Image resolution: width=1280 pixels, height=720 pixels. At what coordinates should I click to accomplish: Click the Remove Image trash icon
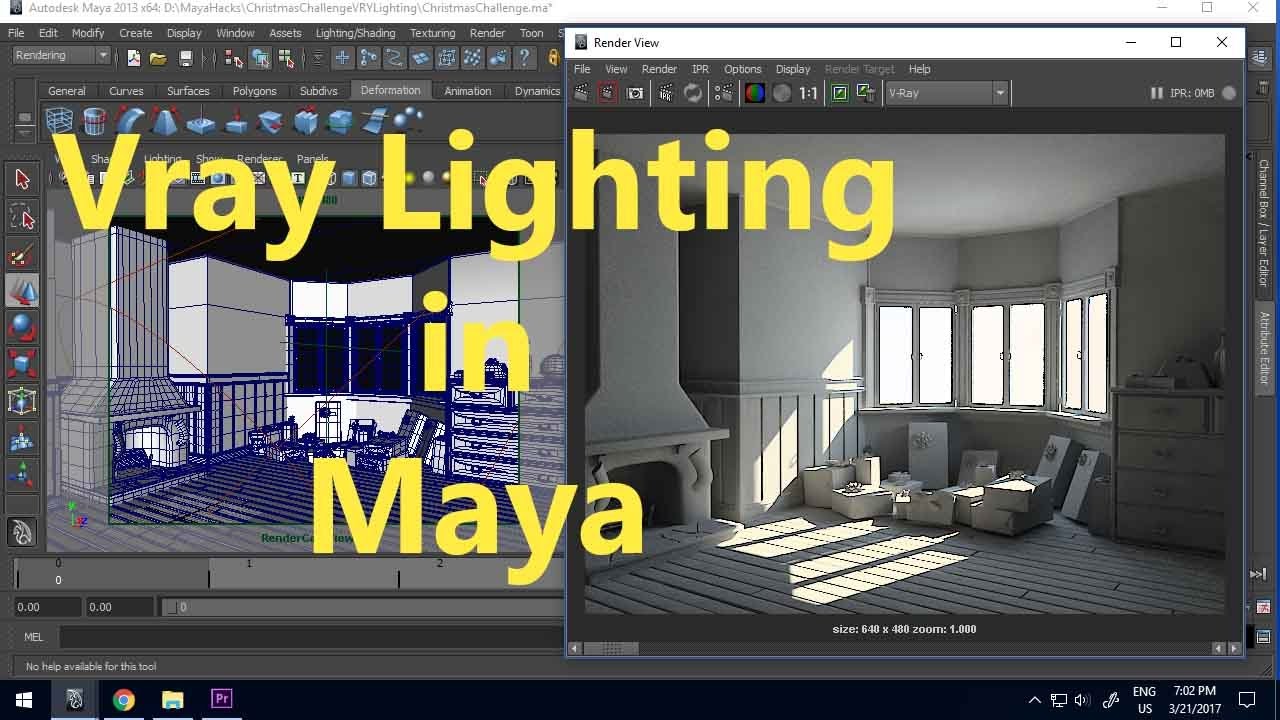pos(866,93)
